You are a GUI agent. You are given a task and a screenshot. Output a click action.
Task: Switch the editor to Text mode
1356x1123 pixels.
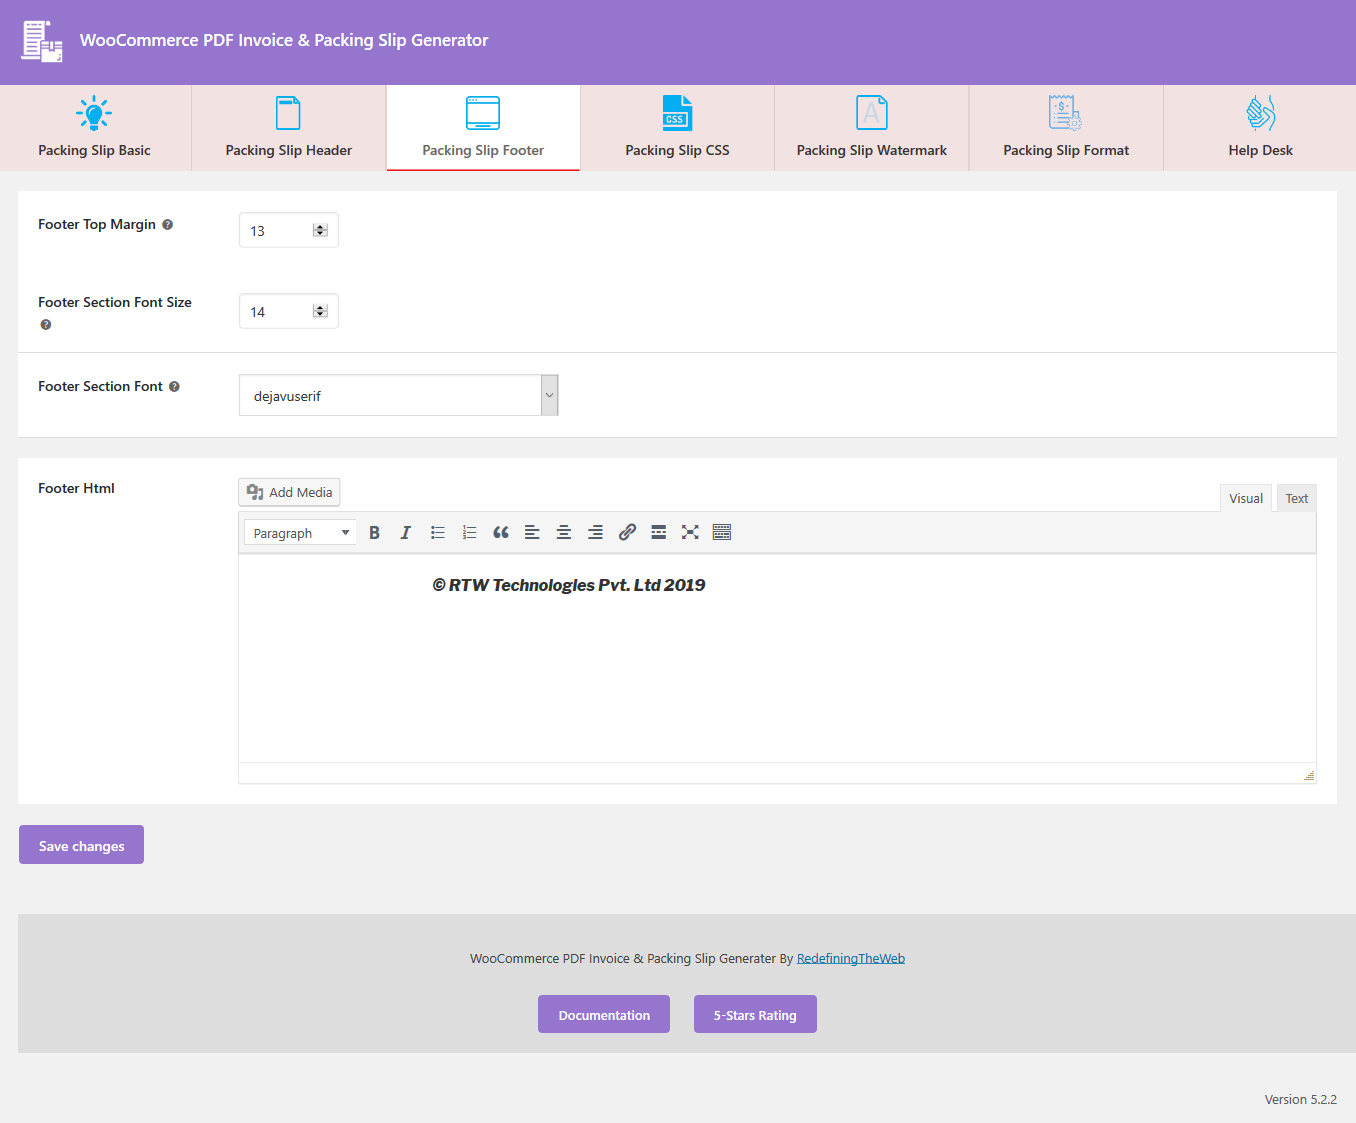coord(1296,497)
